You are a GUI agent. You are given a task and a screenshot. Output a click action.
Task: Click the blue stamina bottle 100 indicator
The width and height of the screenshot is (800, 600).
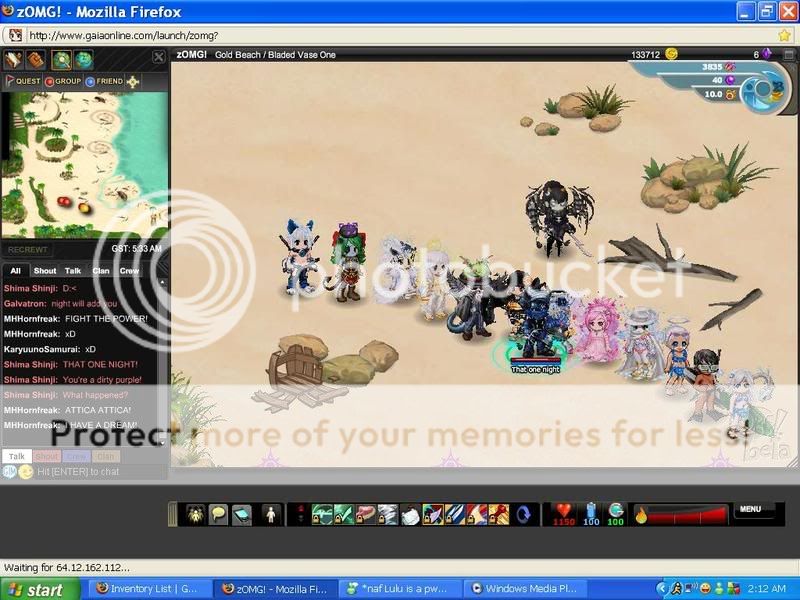[x=591, y=514]
